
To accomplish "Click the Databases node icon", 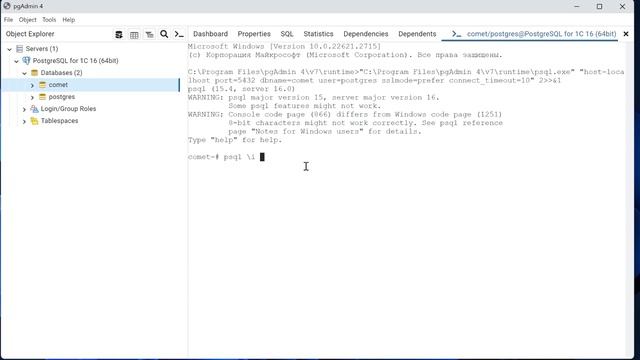I will (34, 73).
